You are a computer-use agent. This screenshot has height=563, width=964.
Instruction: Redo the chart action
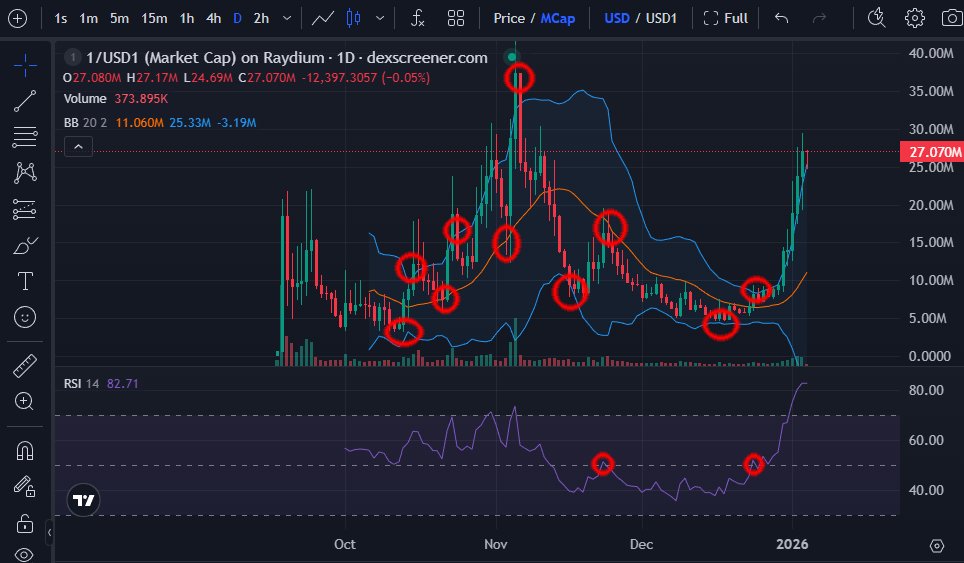(819, 18)
